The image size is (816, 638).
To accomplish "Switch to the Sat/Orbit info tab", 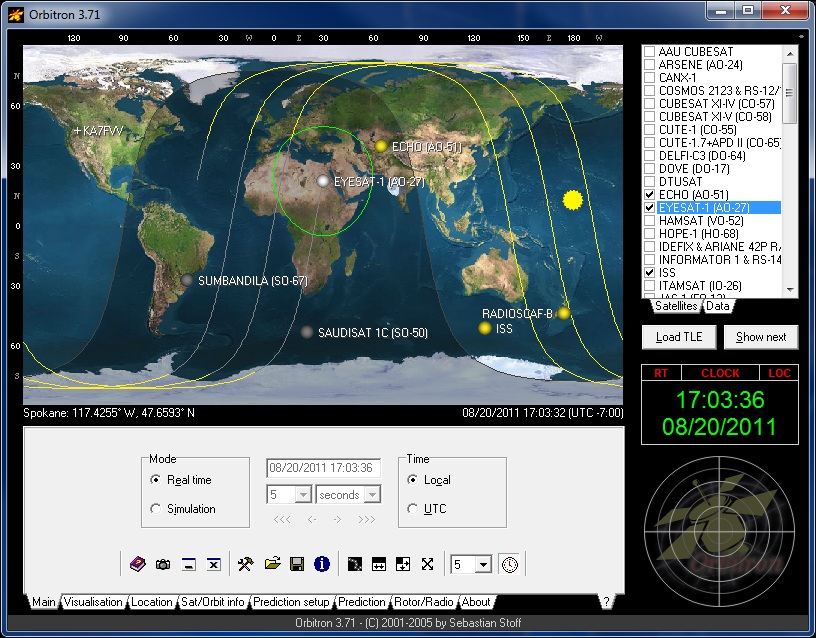I will click(x=213, y=602).
